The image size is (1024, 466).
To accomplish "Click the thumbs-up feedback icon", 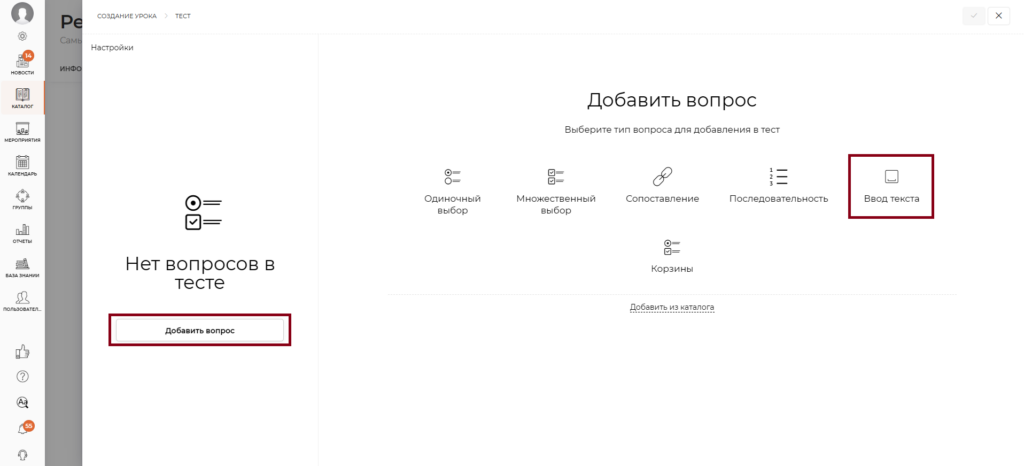I will pos(22,352).
